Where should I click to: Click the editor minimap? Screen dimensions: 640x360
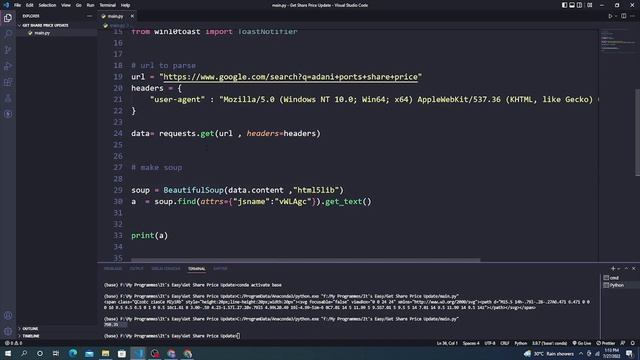pos(617,41)
